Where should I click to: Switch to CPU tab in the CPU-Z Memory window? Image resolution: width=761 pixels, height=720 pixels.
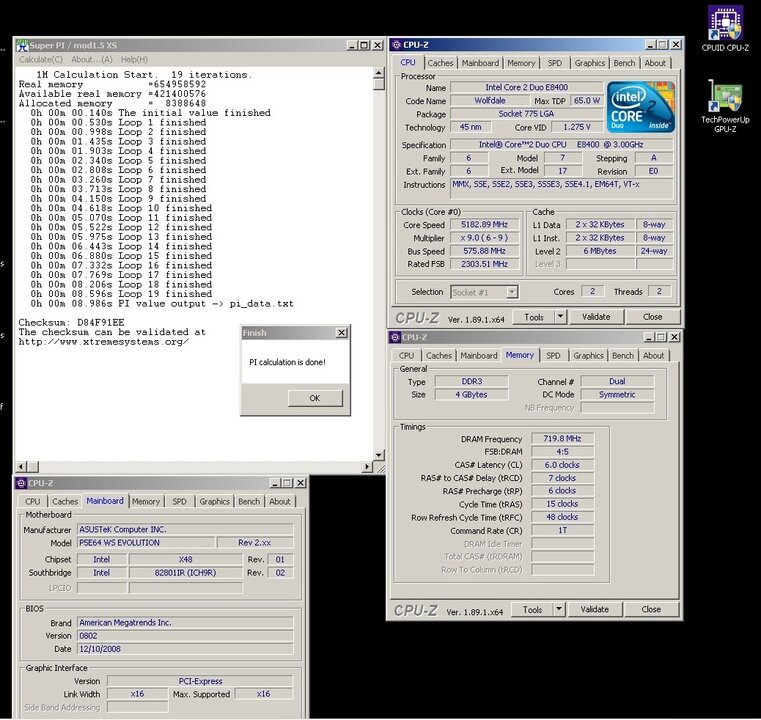pyautogui.click(x=406, y=355)
